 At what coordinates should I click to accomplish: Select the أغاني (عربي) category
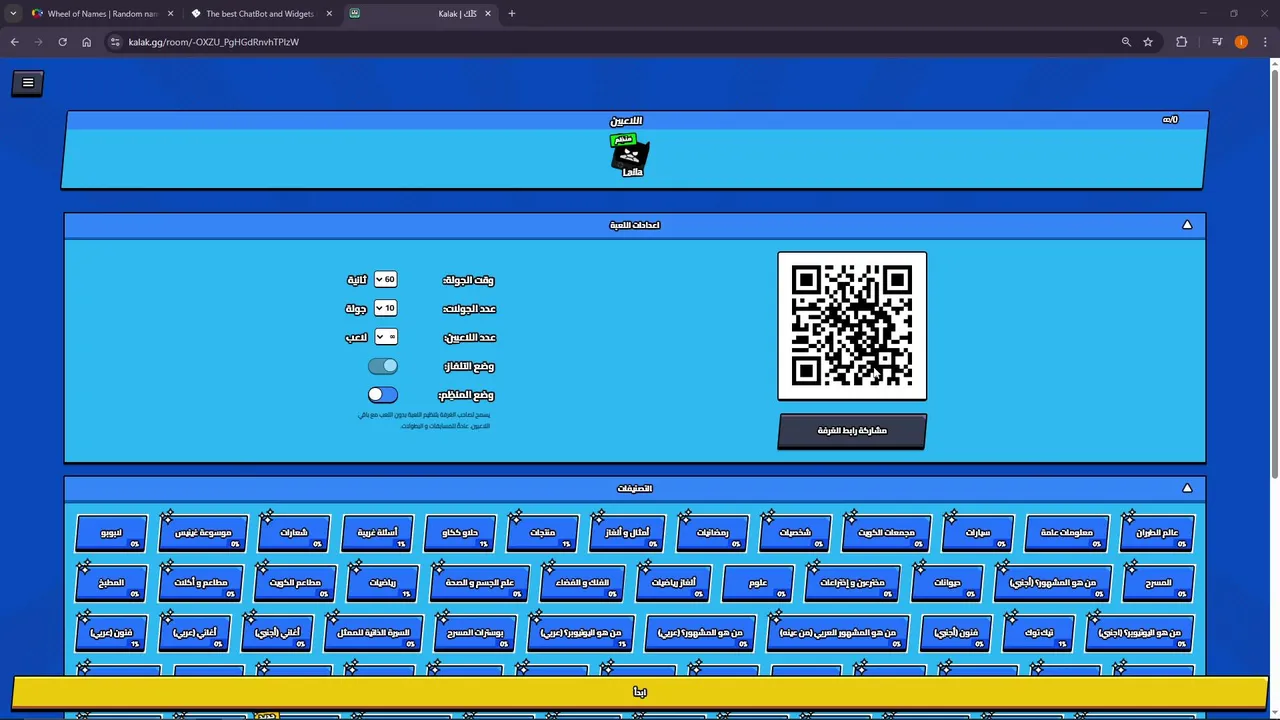[194, 633]
